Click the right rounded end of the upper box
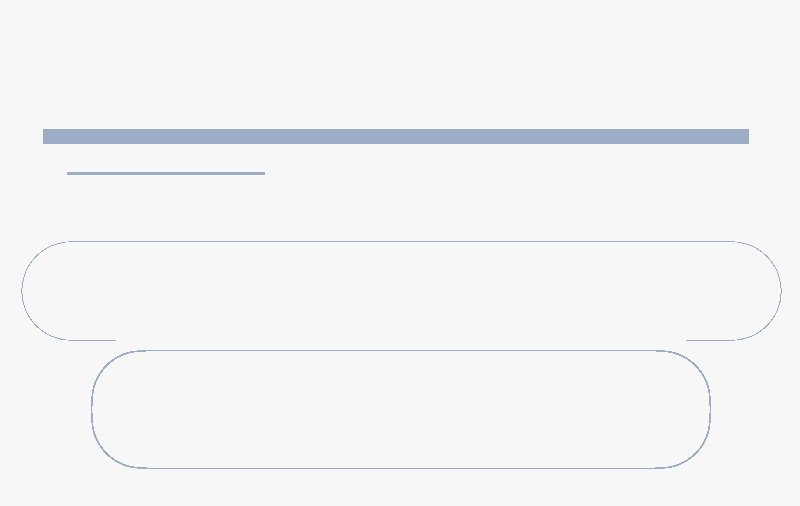The height and width of the screenshot is (506, 800). coord(780,290)
